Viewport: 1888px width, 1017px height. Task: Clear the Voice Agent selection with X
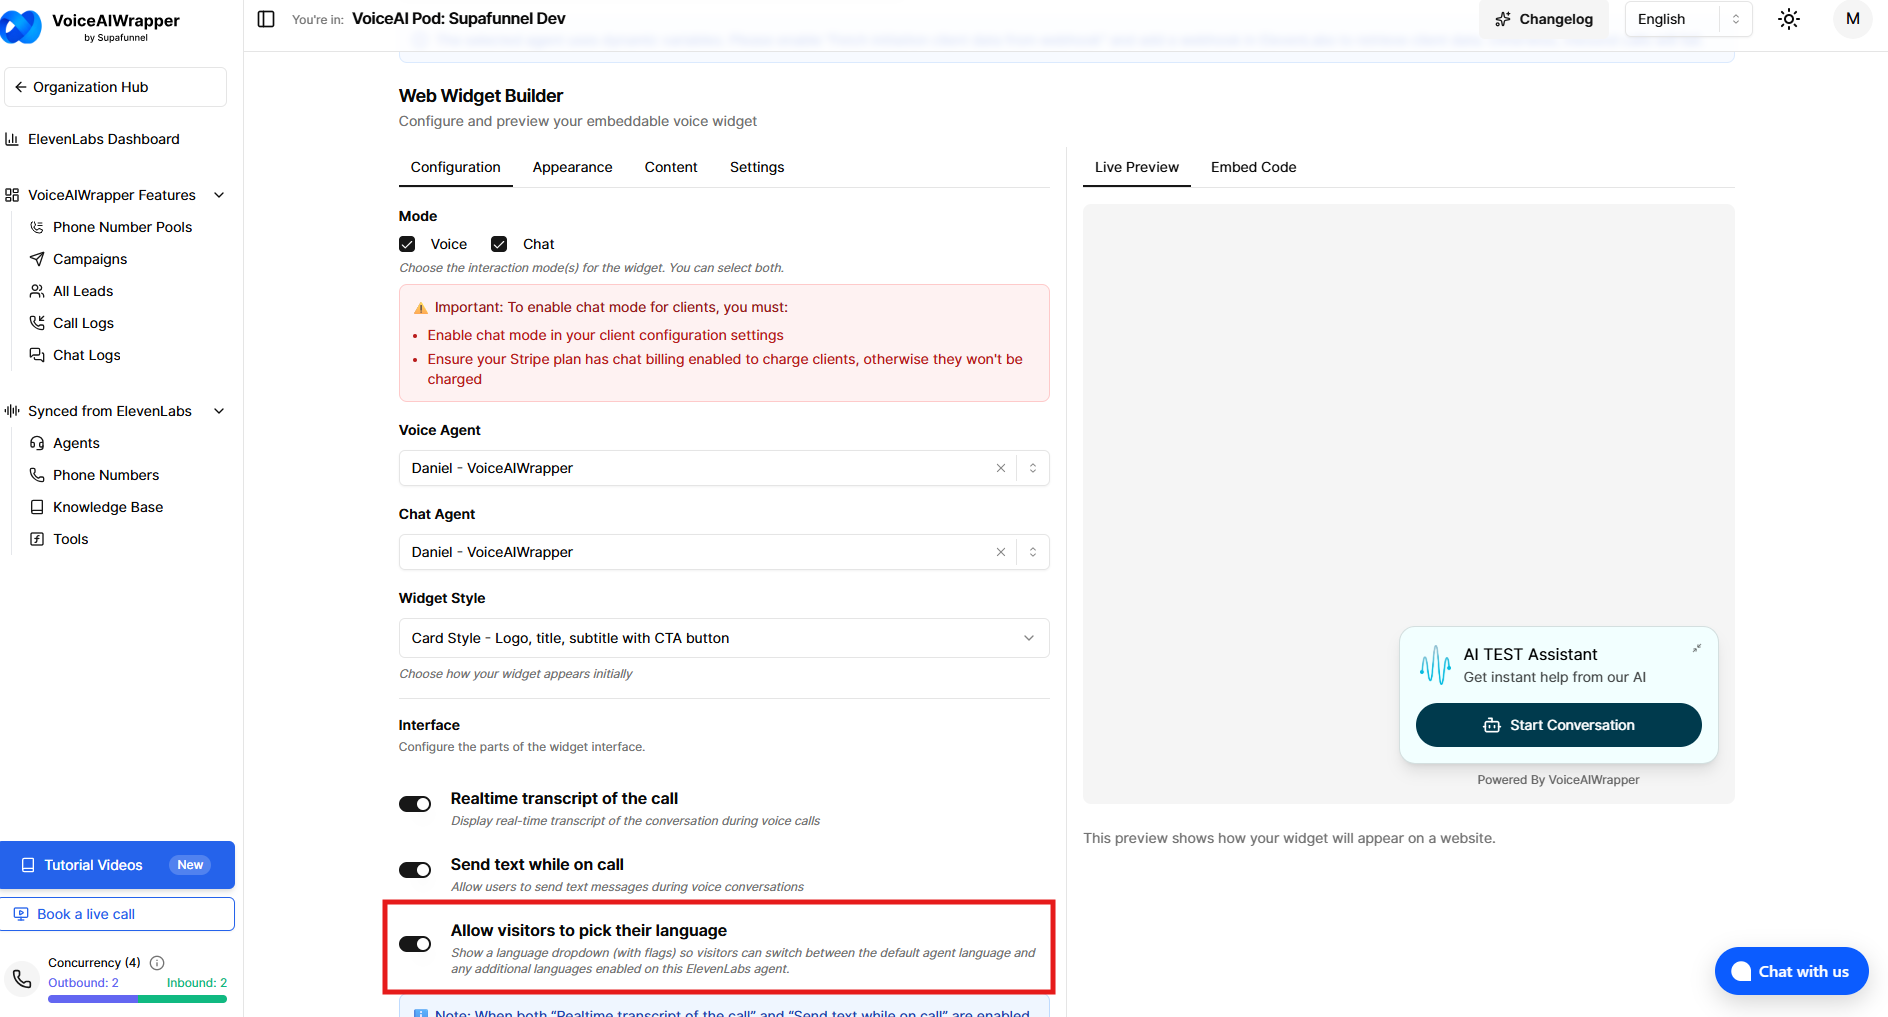click(1000, 468)
